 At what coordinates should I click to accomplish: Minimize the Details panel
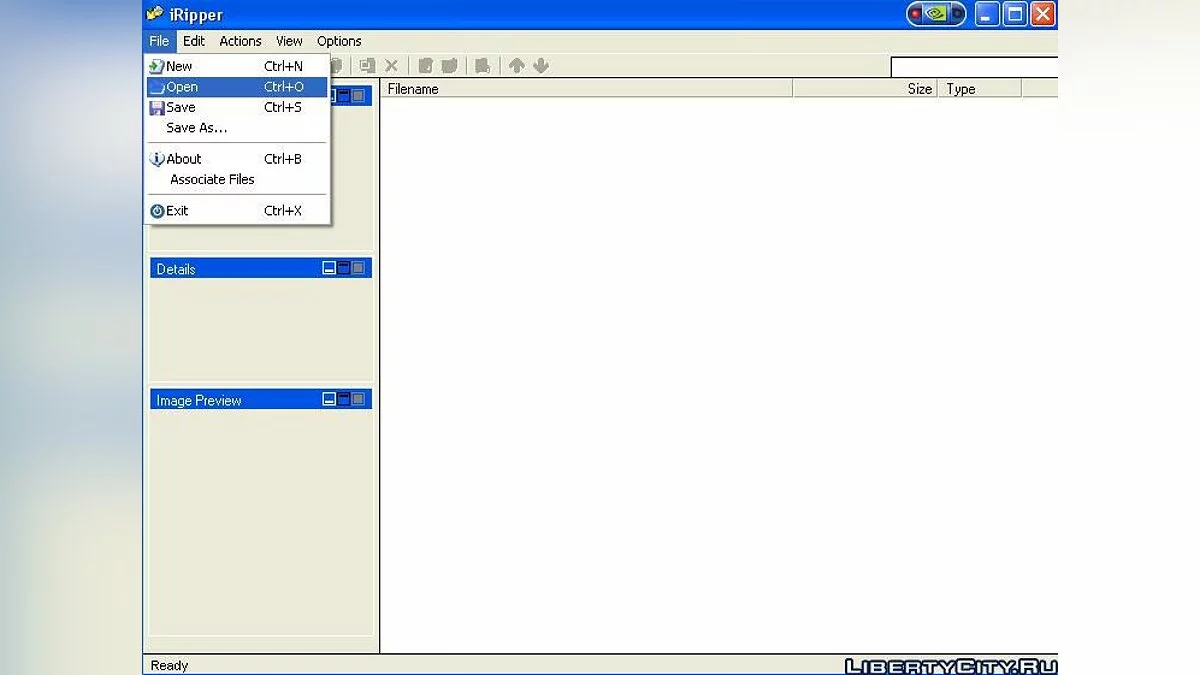pyautogui.click(x=329, y=268)
